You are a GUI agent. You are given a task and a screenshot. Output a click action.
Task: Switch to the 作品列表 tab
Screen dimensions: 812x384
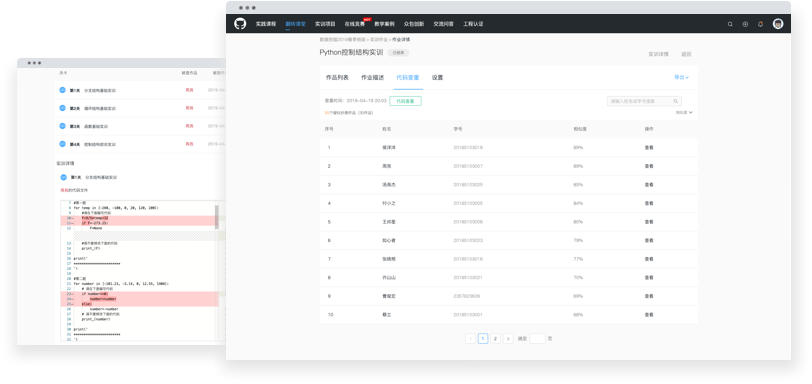(x=337, y=78)
